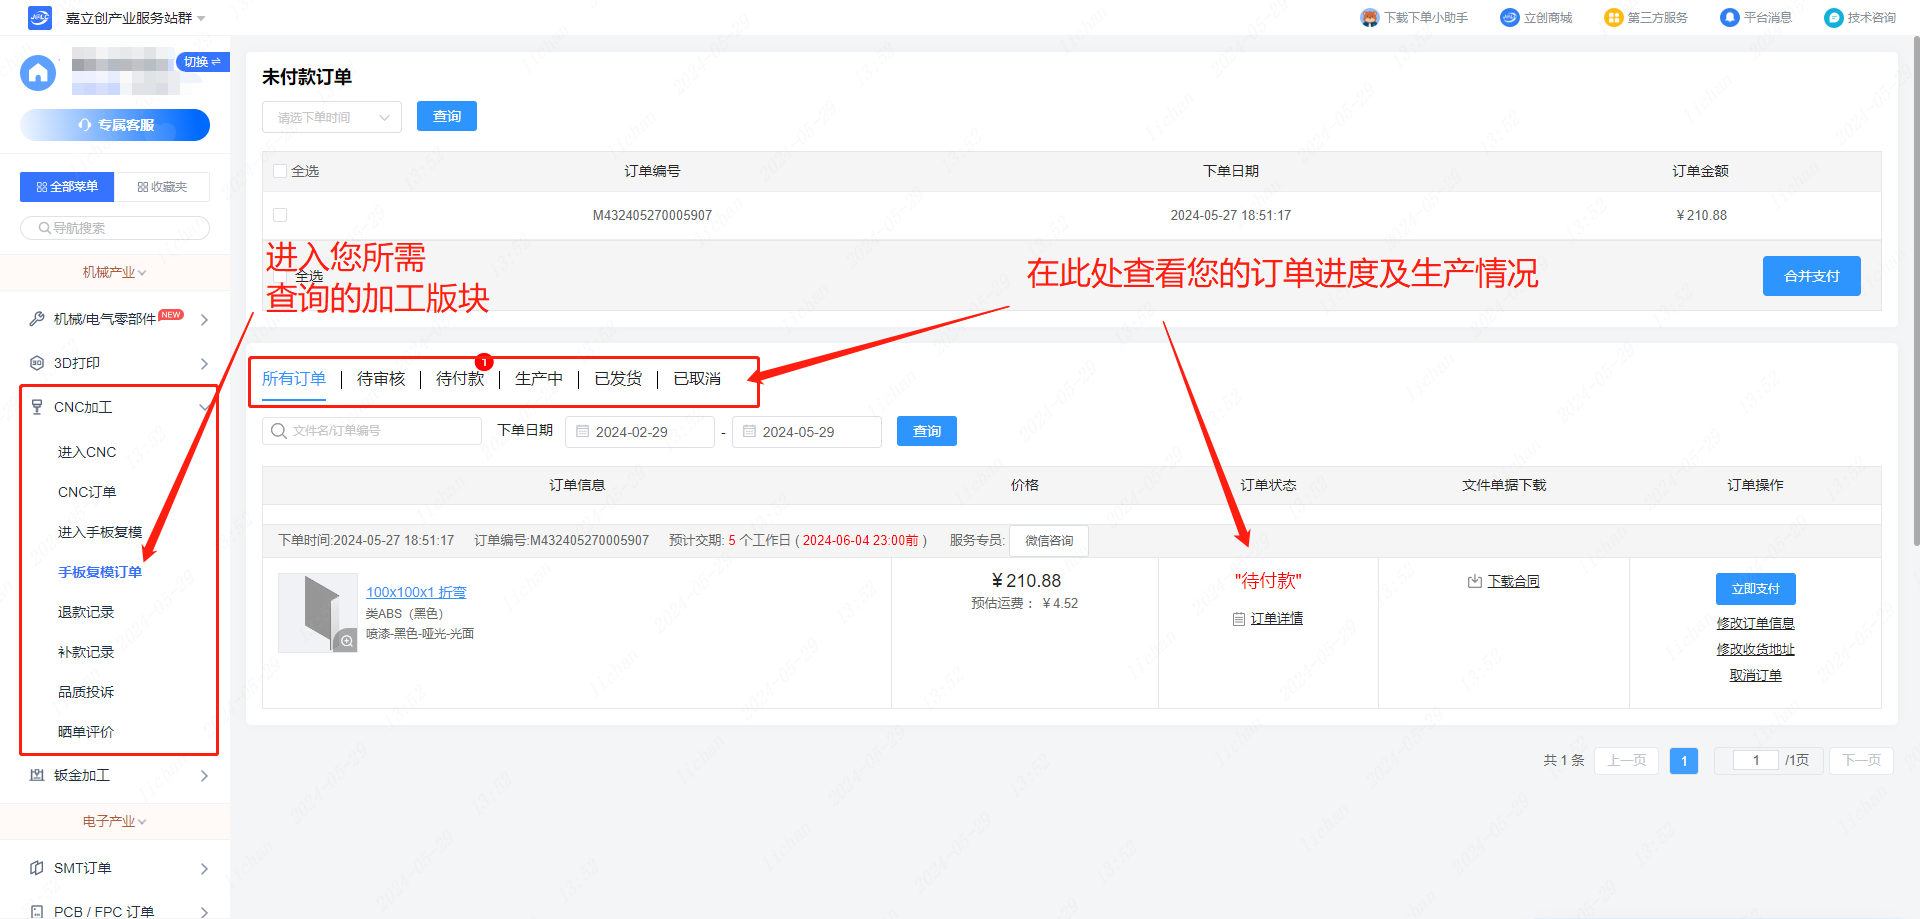Click the calendar icon in end date field

pos(749,431)
